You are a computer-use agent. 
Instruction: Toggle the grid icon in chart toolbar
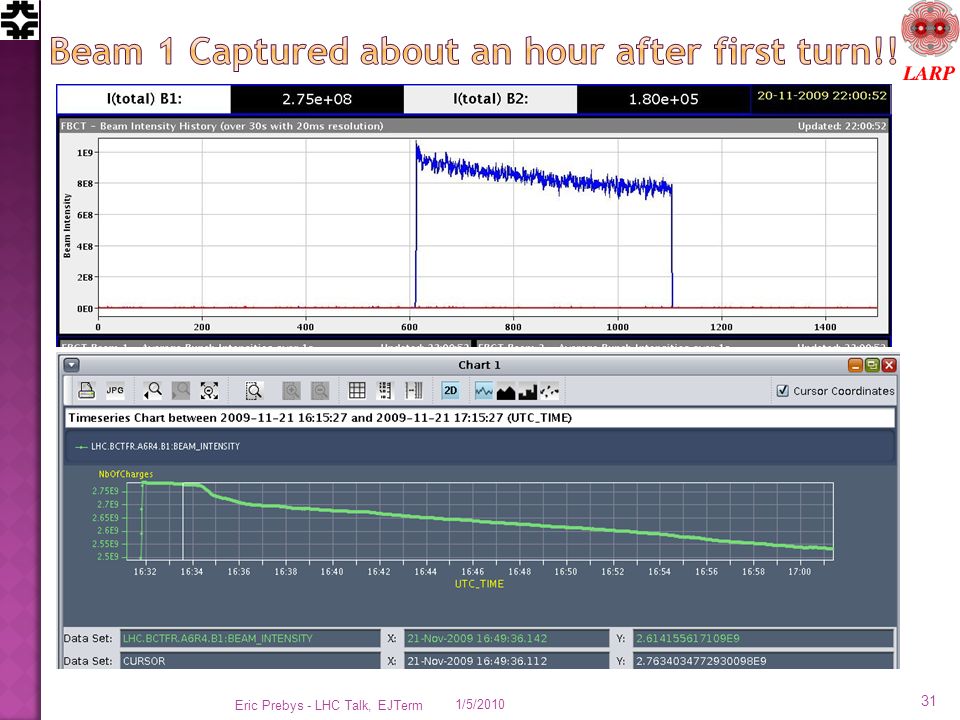[357, 391]
